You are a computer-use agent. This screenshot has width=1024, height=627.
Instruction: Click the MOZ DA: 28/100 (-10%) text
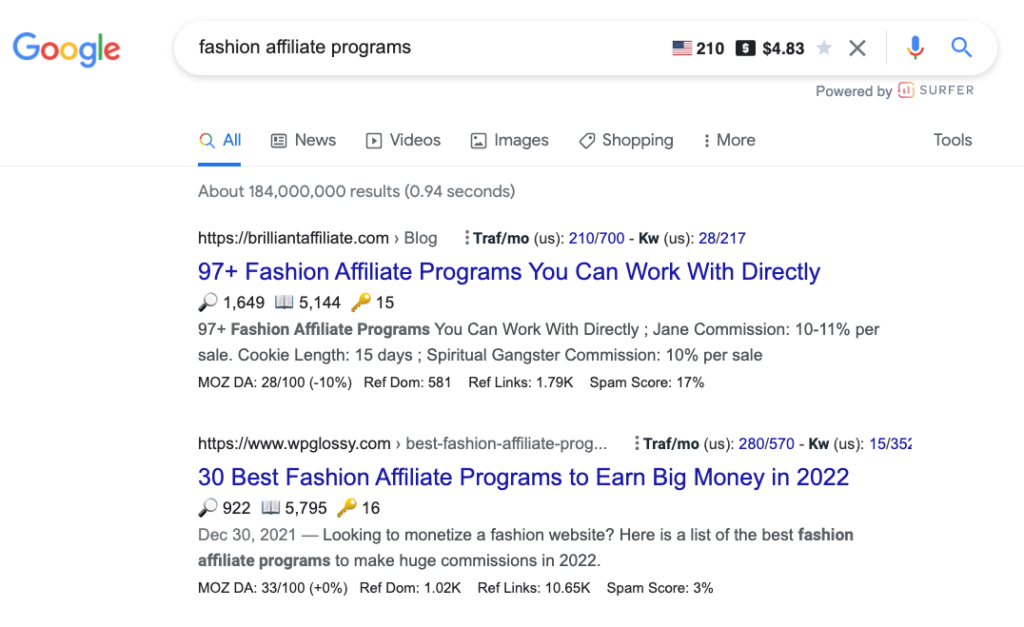coord(275,383)
